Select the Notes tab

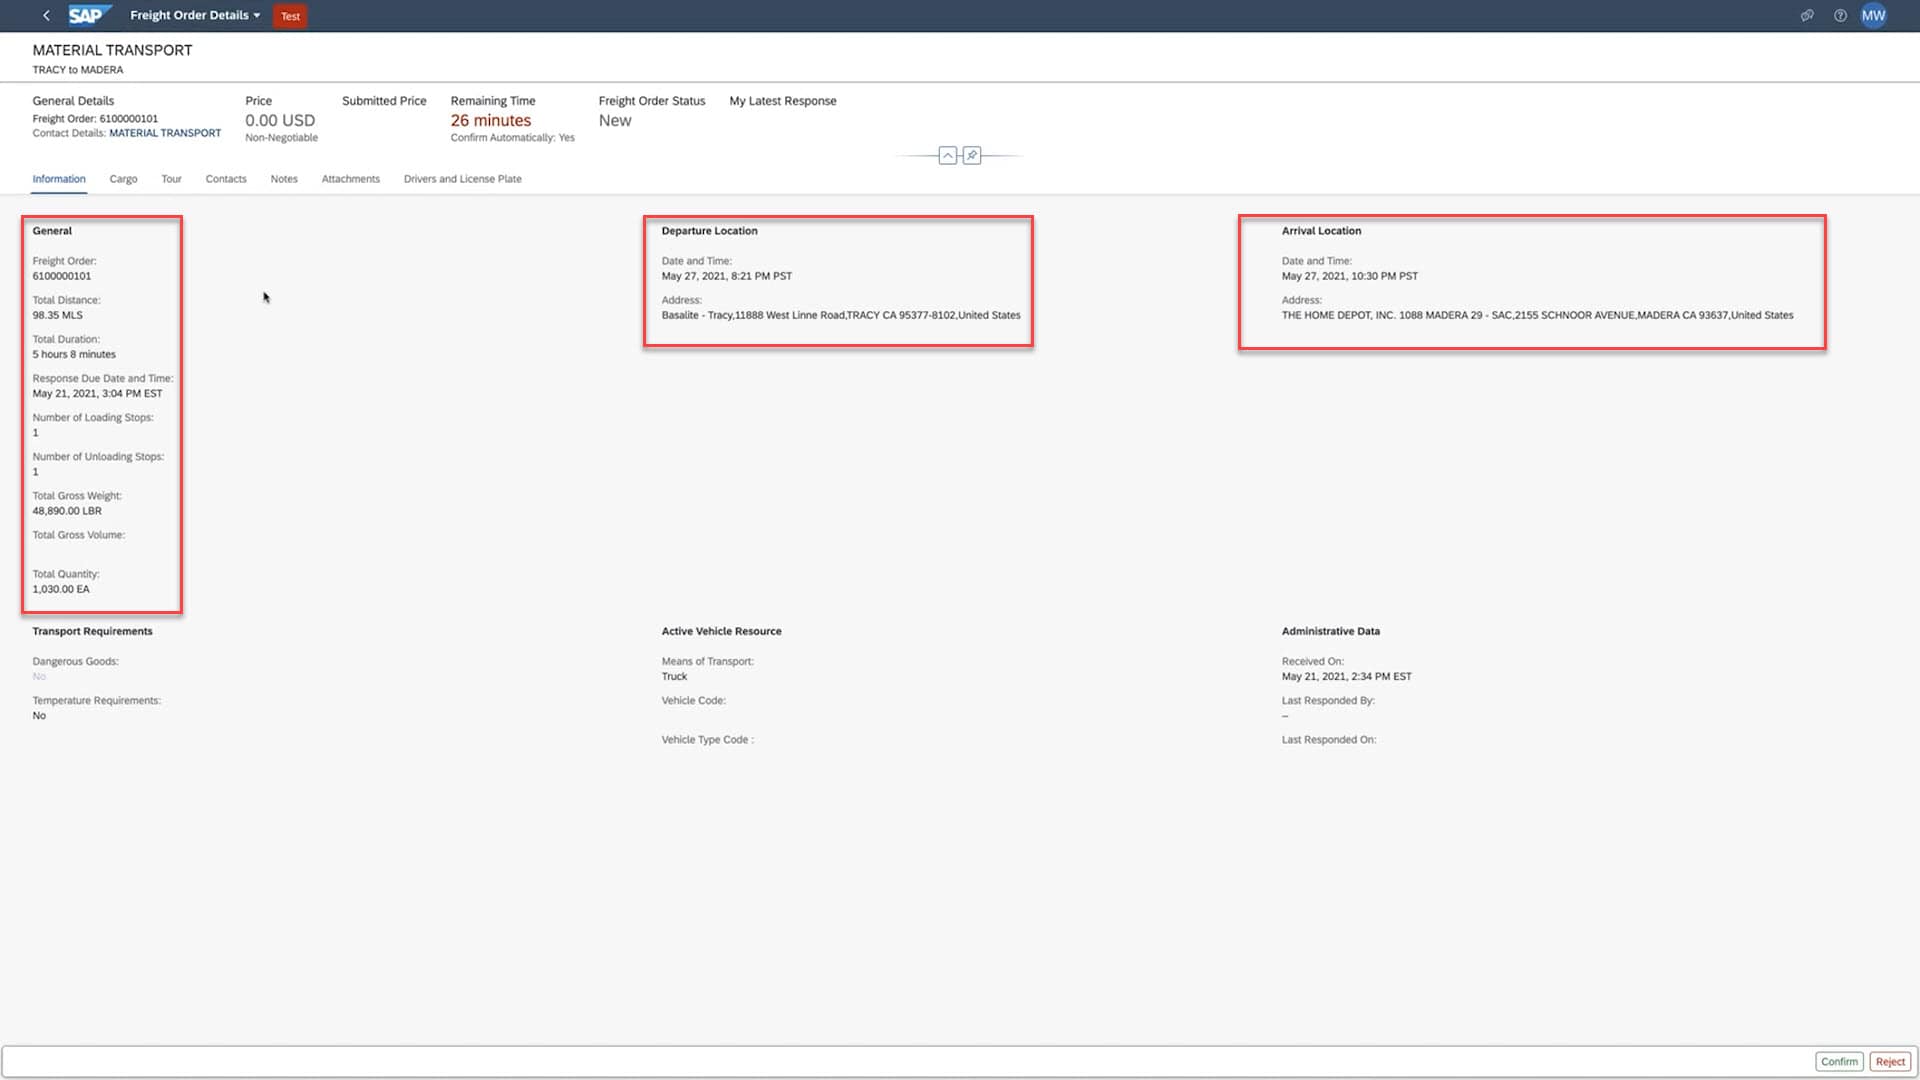point(283,179)
